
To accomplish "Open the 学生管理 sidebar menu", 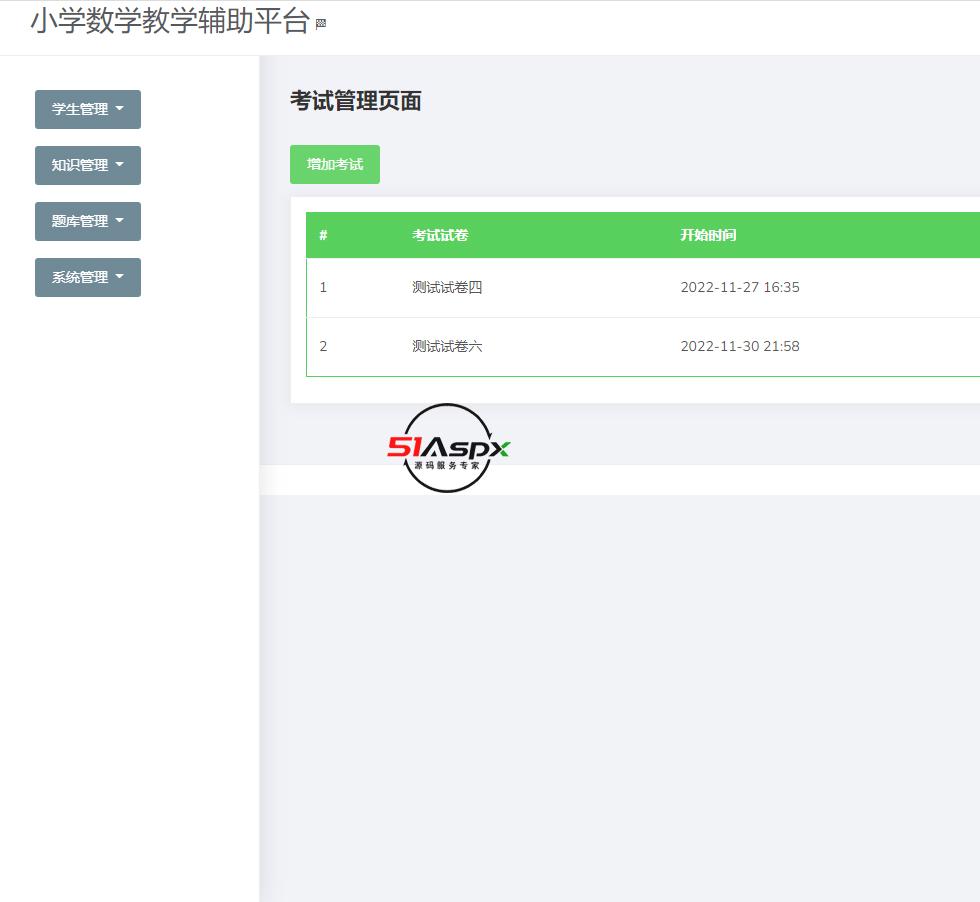I will [x=88, y=109].
